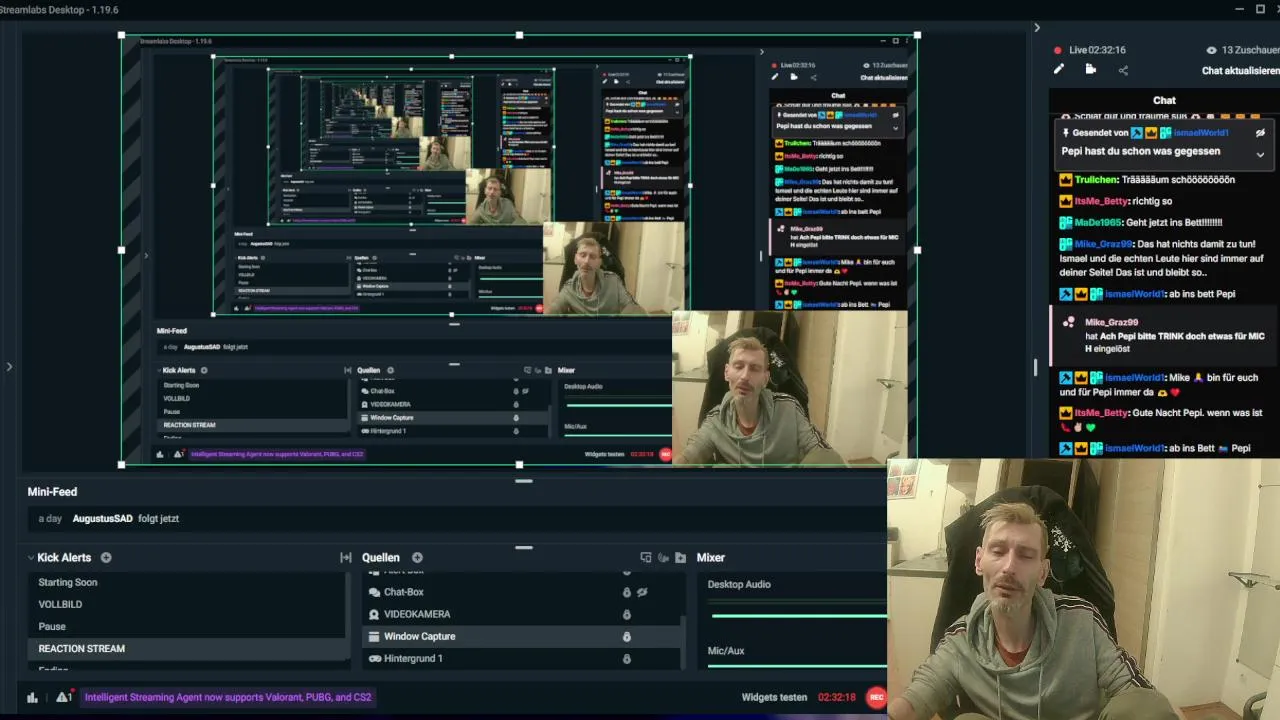Click the add folder icon in Quellen
This screenshot has height=720, width=1280.
(680, 558)
